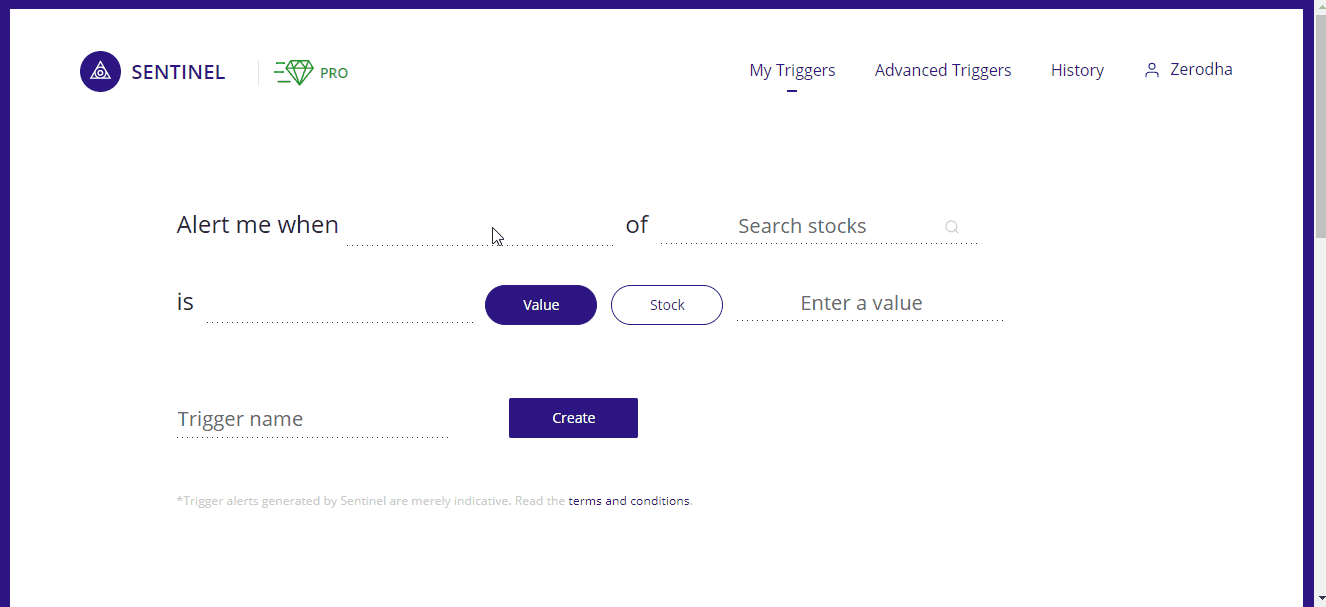
Task: Click the vertical scrollbar thumb
Action: (x=1318, y=125)
